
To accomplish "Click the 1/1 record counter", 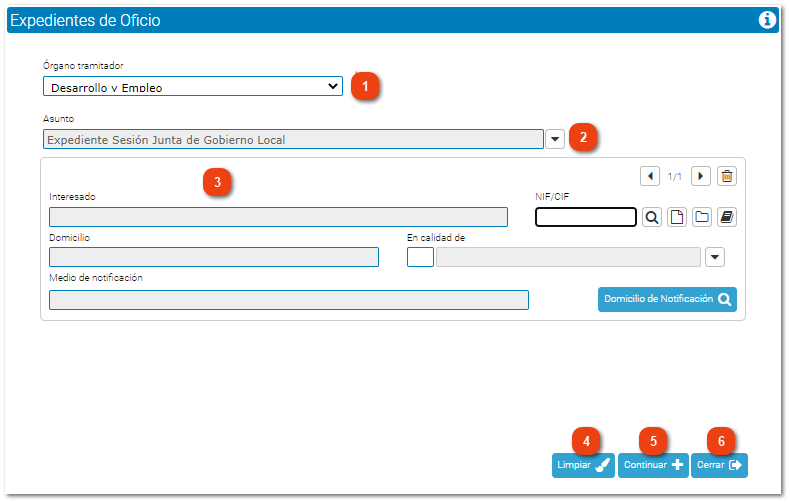I will (x=675, y=177).
